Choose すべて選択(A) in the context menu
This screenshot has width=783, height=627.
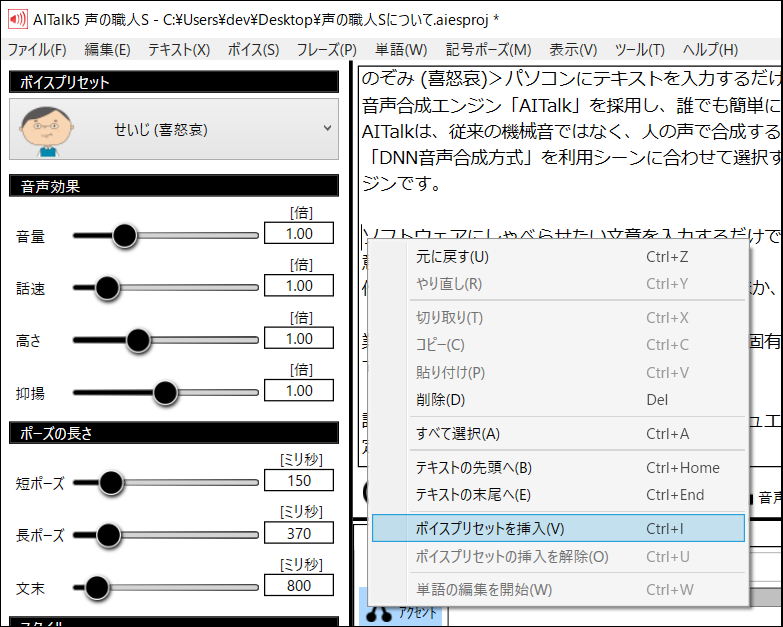coord(558,433)
